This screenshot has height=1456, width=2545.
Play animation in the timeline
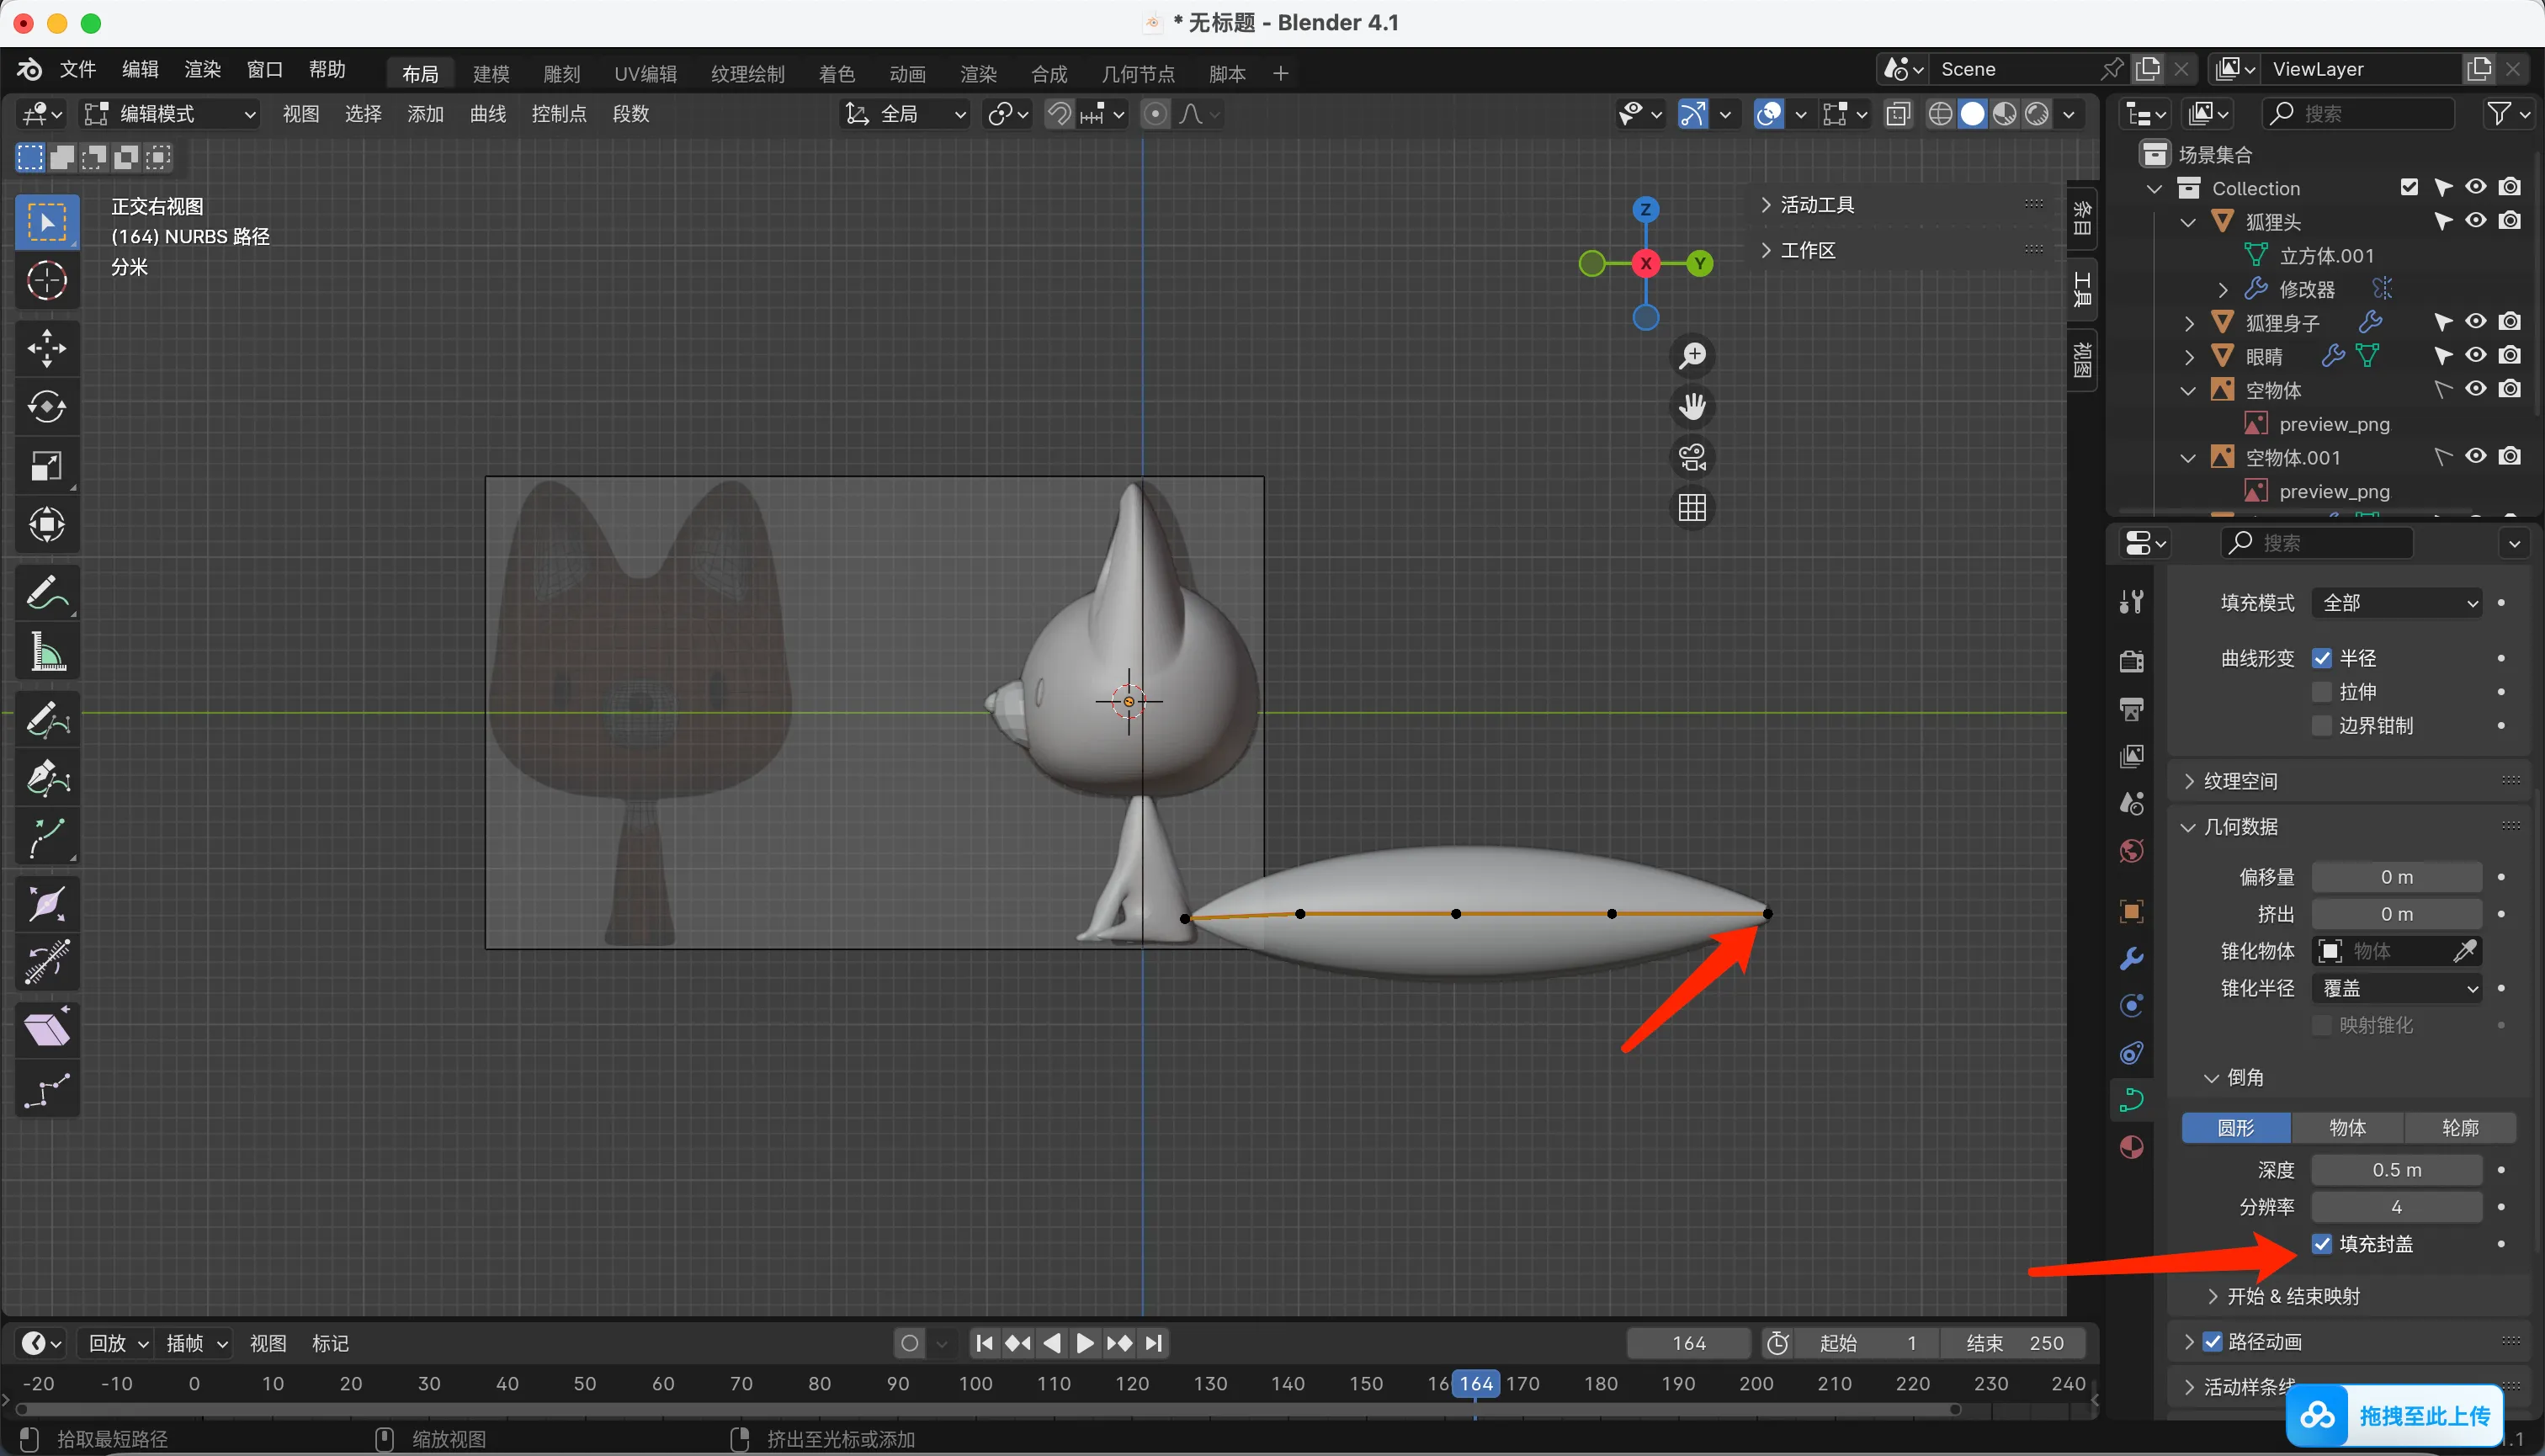pos(1085,1343)
